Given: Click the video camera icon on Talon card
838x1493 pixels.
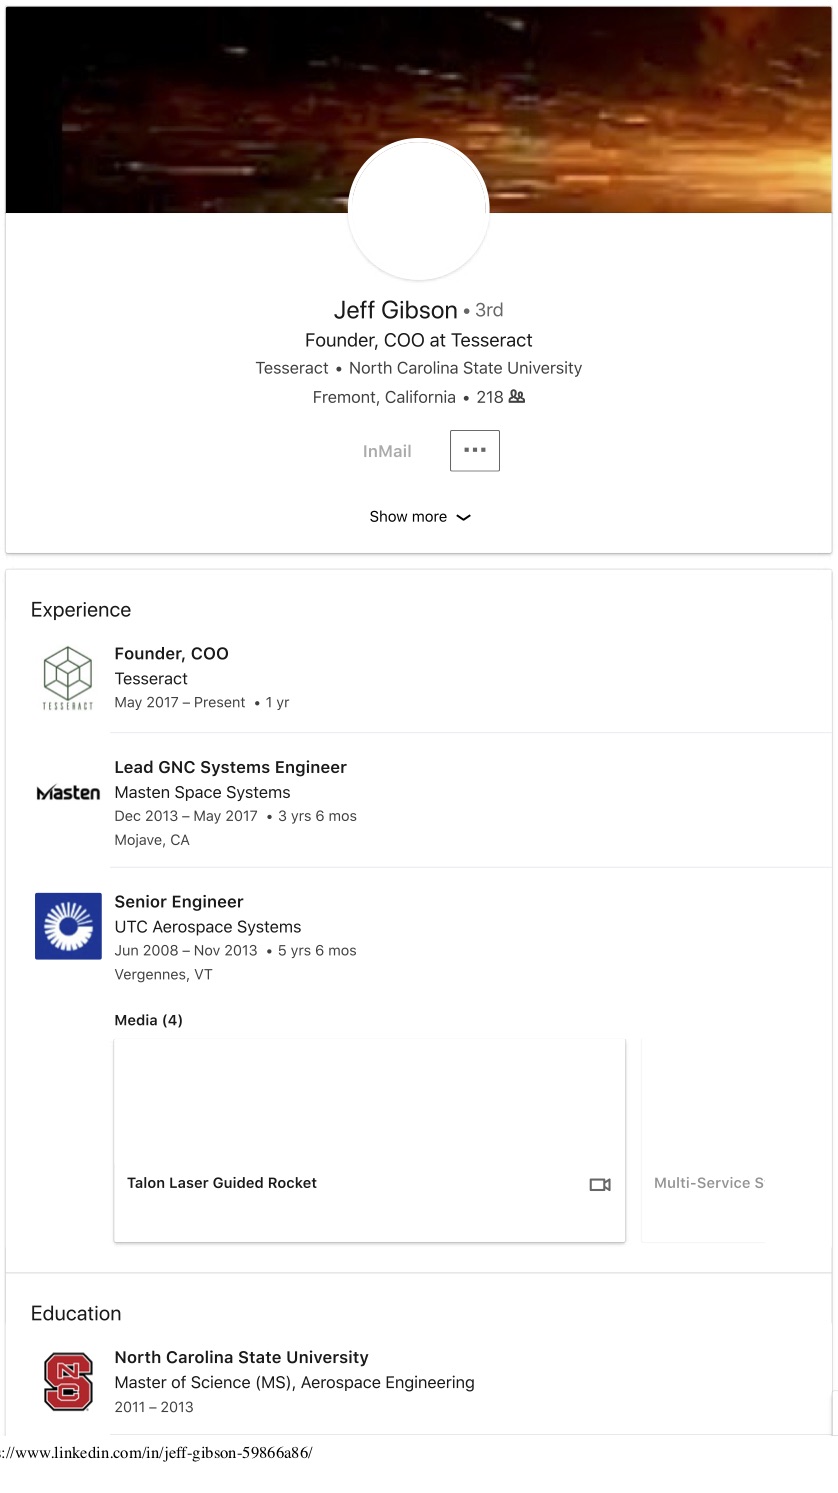Looking at the screenshot, I should tap(600, 1185).
